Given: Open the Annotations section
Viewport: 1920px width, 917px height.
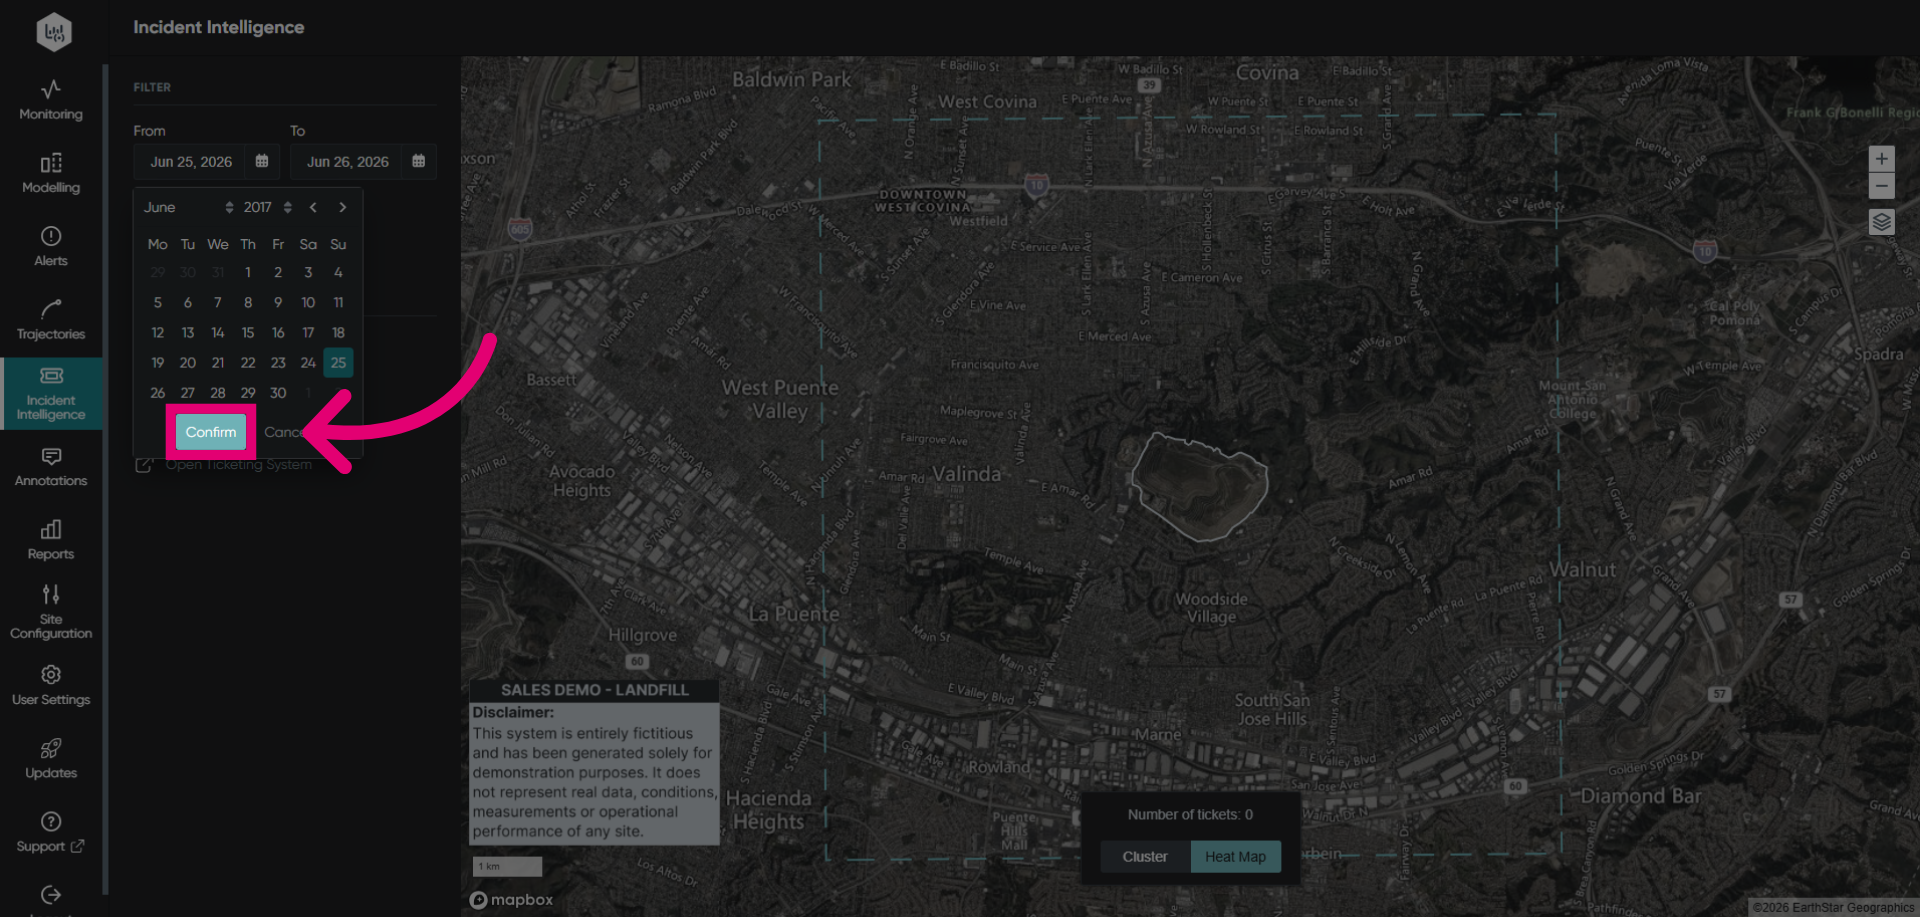Looking at the screenshot, I should click(x=51, y=467).
